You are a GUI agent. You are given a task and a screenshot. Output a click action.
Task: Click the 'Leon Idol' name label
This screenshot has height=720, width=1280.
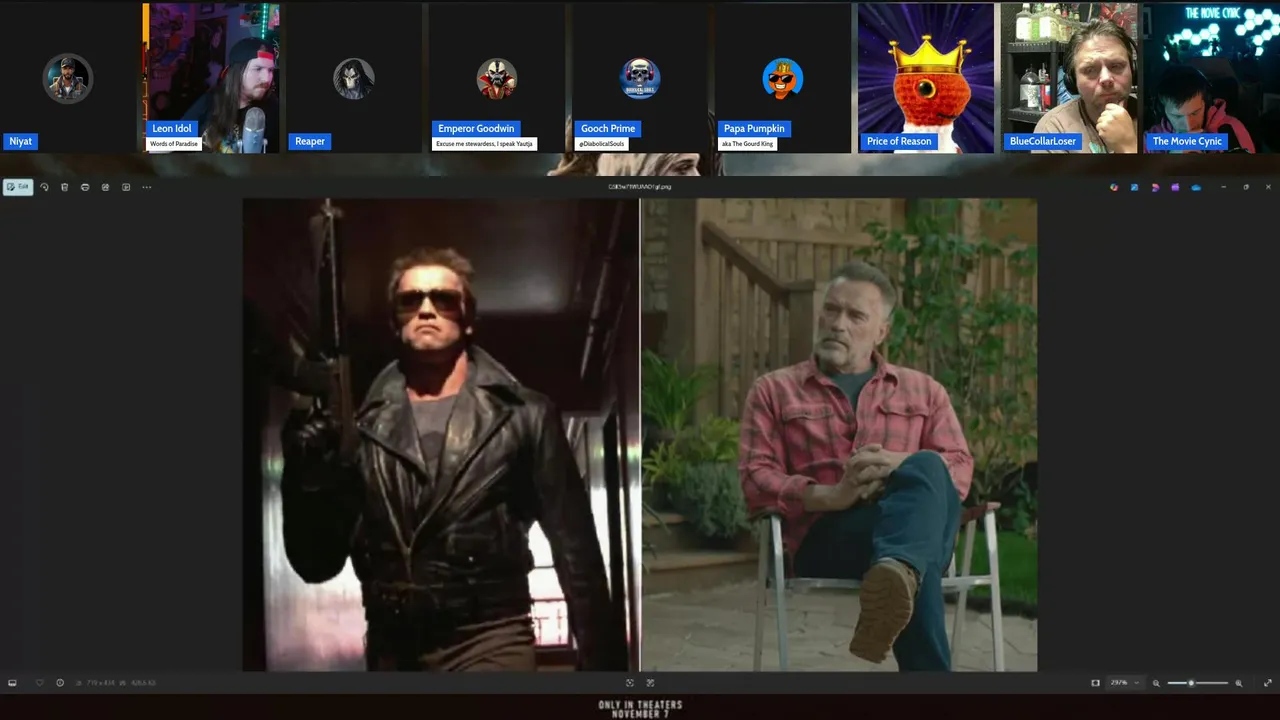point(172,128)
